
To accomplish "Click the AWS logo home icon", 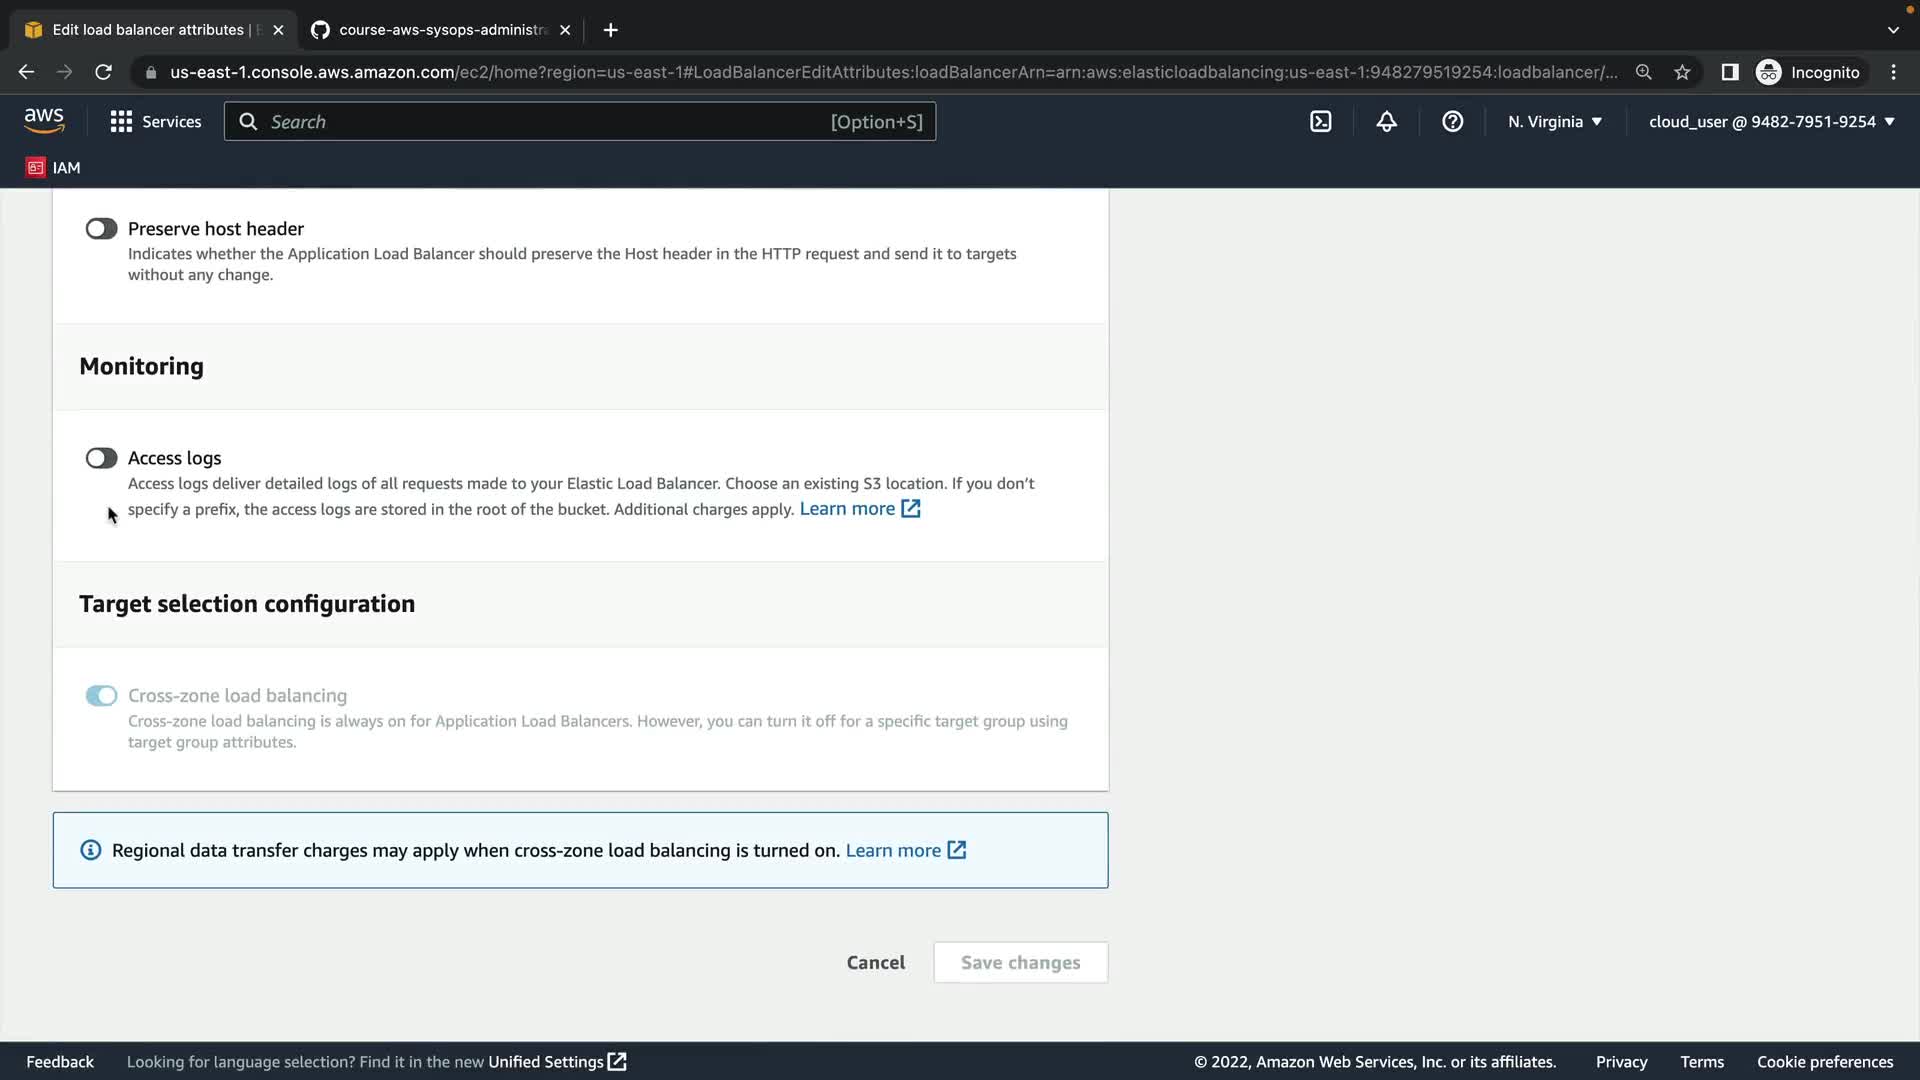I will pyautogui.click(x=44, y=121).
